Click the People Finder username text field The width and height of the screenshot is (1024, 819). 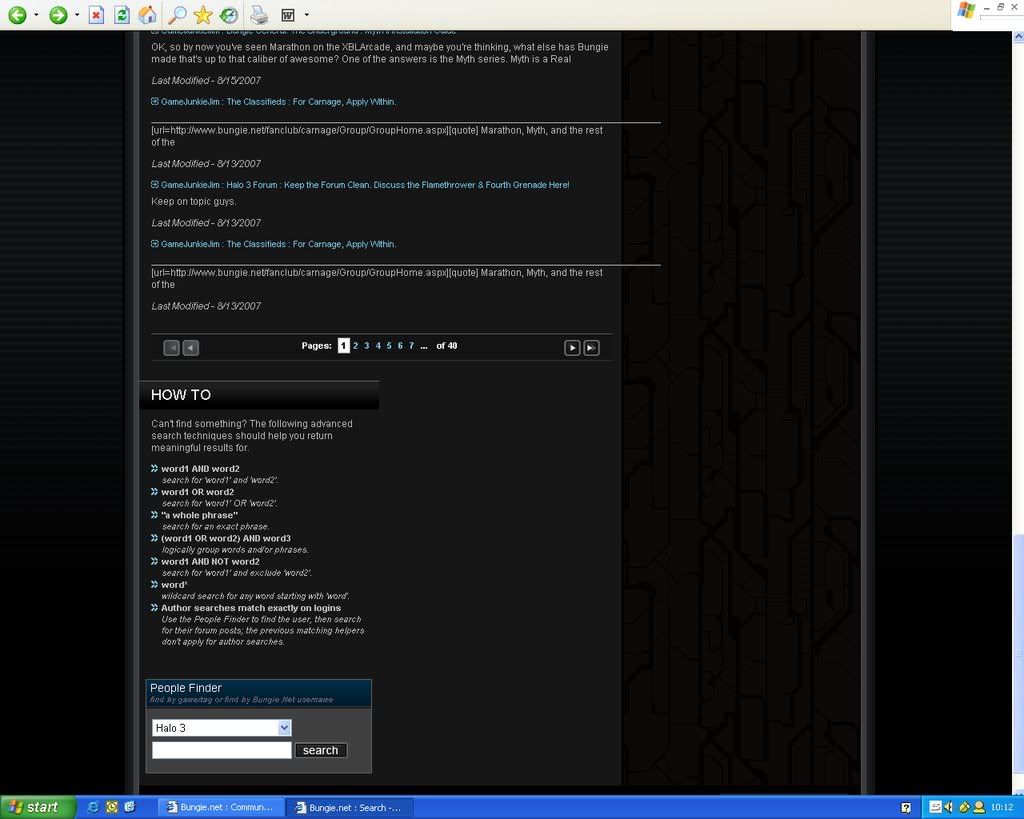click(221, 750)
